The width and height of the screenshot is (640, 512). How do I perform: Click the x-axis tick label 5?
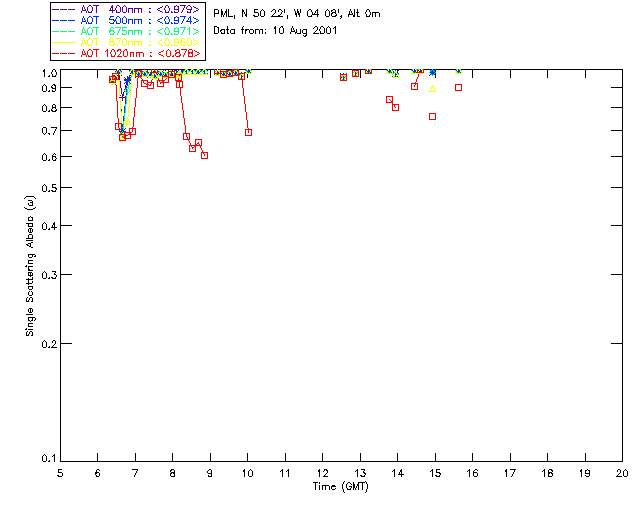tap(60, 473)
